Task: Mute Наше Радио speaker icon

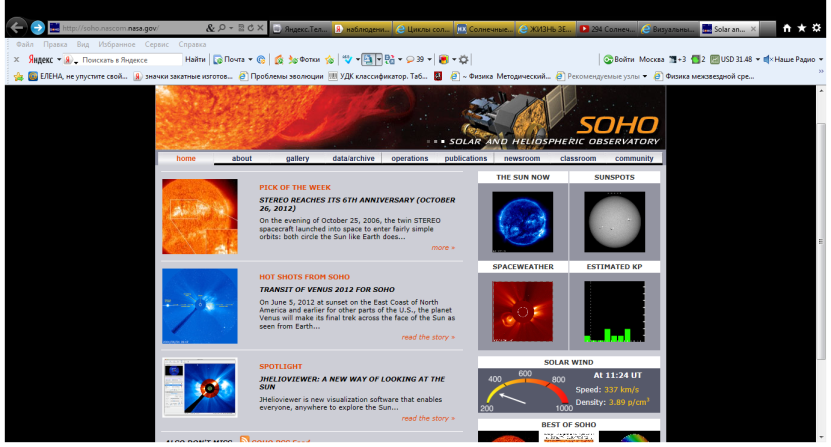Action: 767,59
